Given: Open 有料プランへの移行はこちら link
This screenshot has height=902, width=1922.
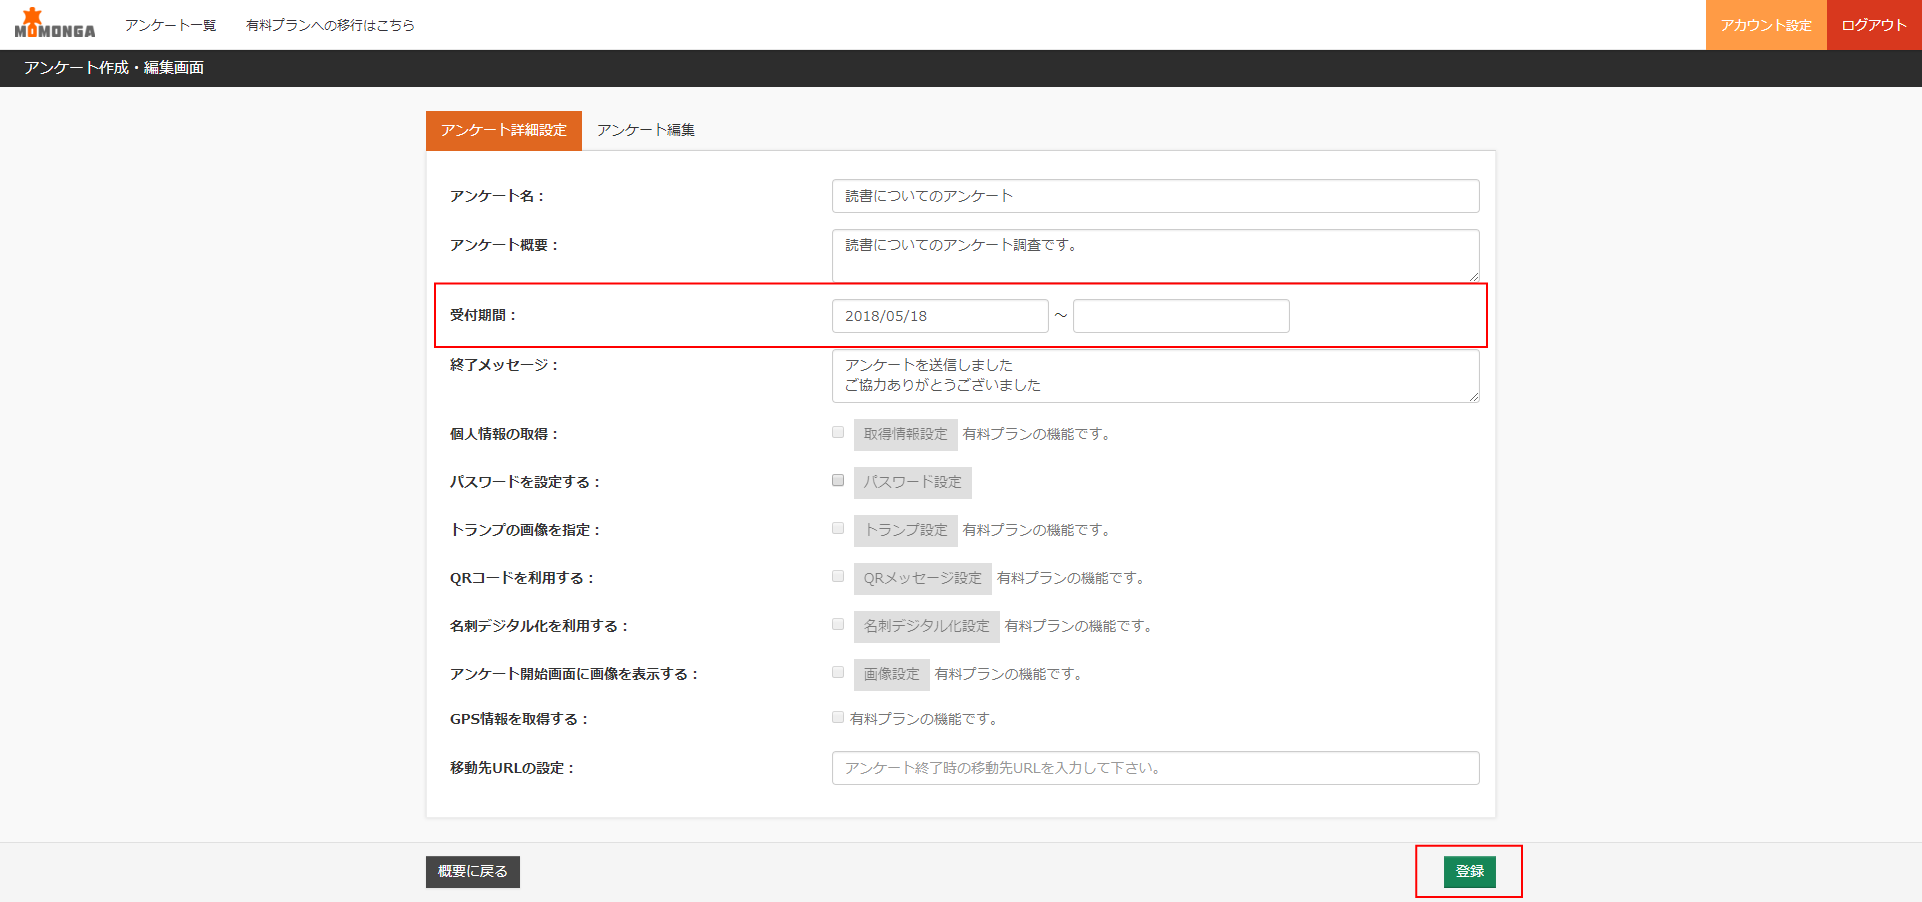Looking at the screenshot, I should [x=330, y=25].
